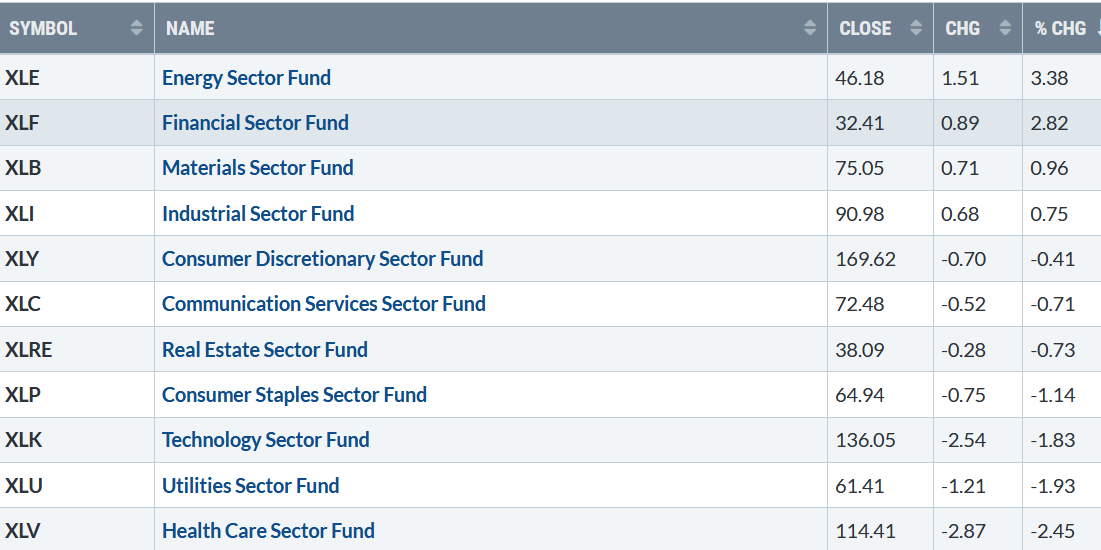Select Communication Services Sector Fund link
This screenshot has height=550, width=1101.
323,304
